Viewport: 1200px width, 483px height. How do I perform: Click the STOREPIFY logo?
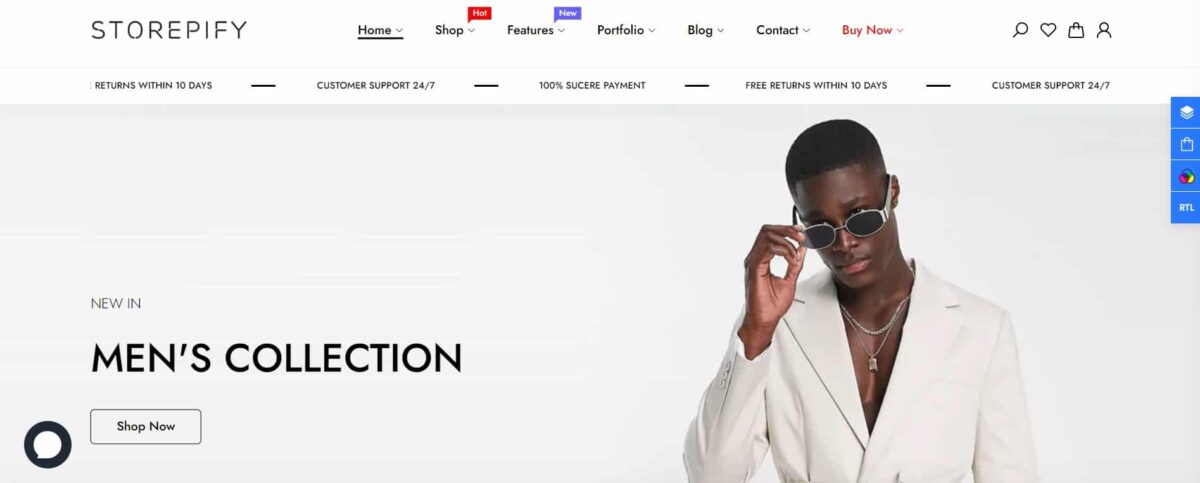[169, 30]
